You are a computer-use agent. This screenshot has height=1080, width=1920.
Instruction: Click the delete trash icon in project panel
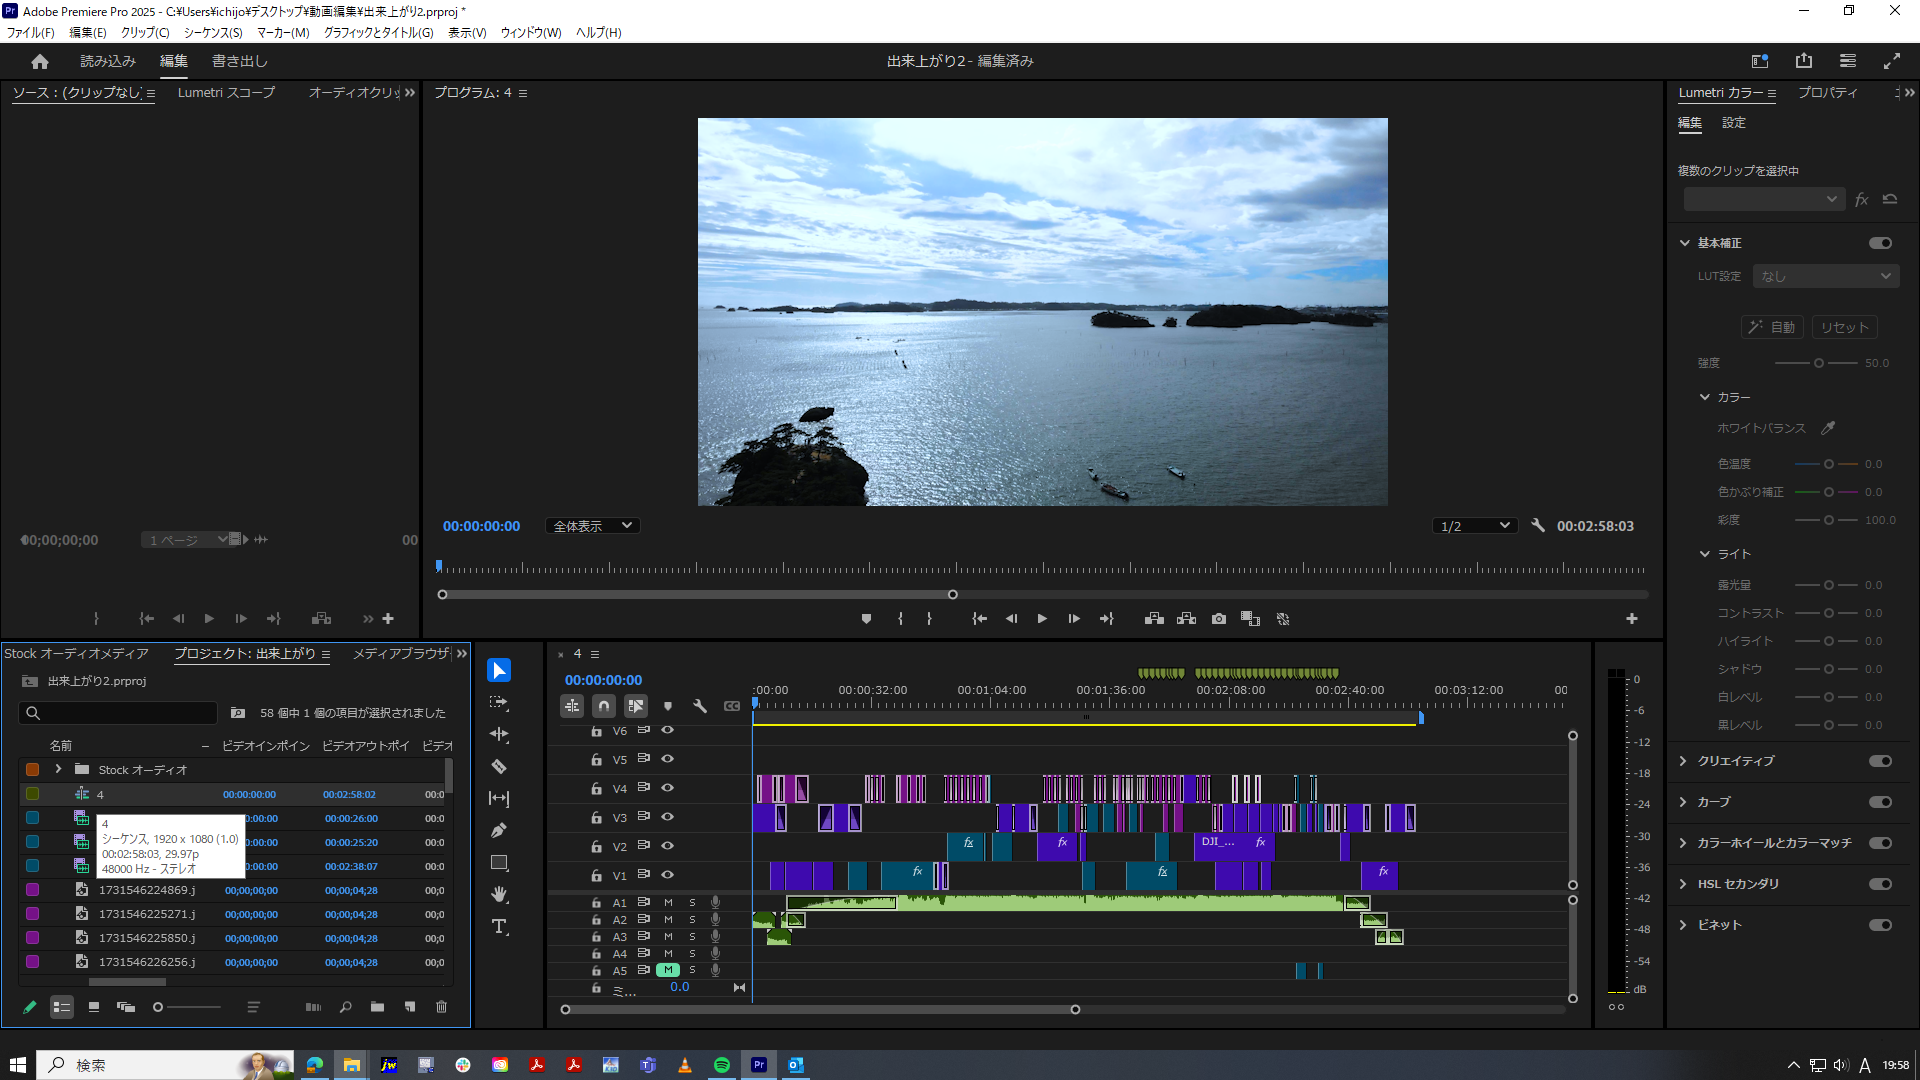442,1007
